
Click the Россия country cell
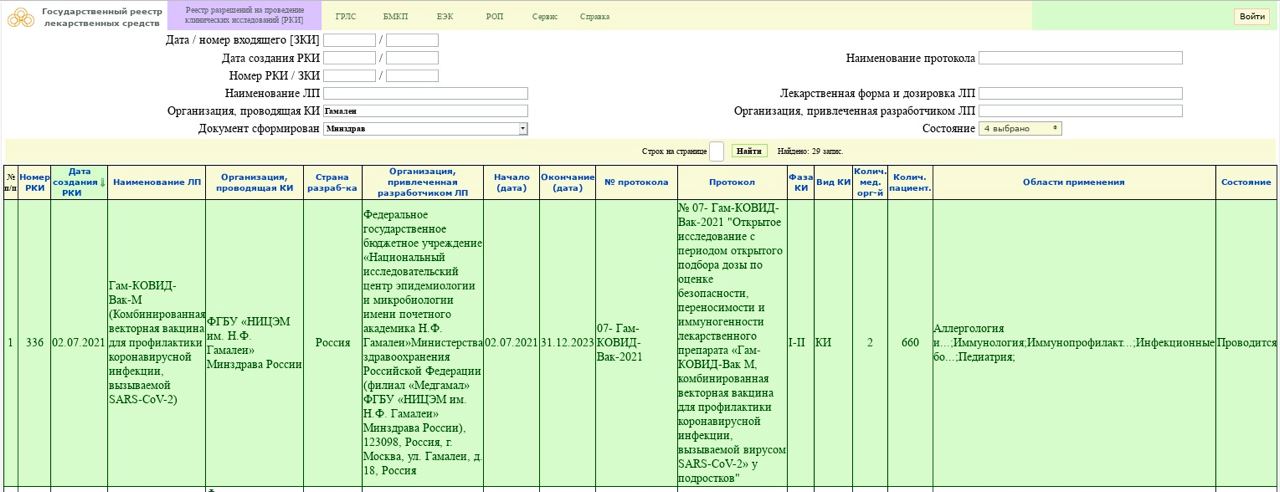[x=333, y=343]
